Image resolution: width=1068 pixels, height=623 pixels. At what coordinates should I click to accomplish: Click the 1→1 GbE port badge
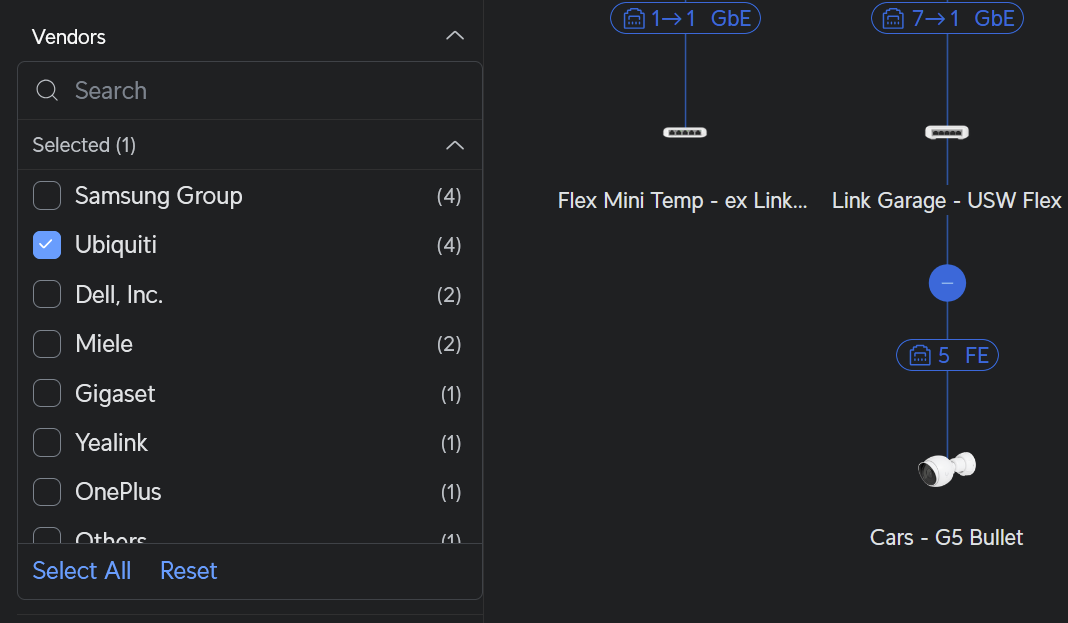pos(685,18)
